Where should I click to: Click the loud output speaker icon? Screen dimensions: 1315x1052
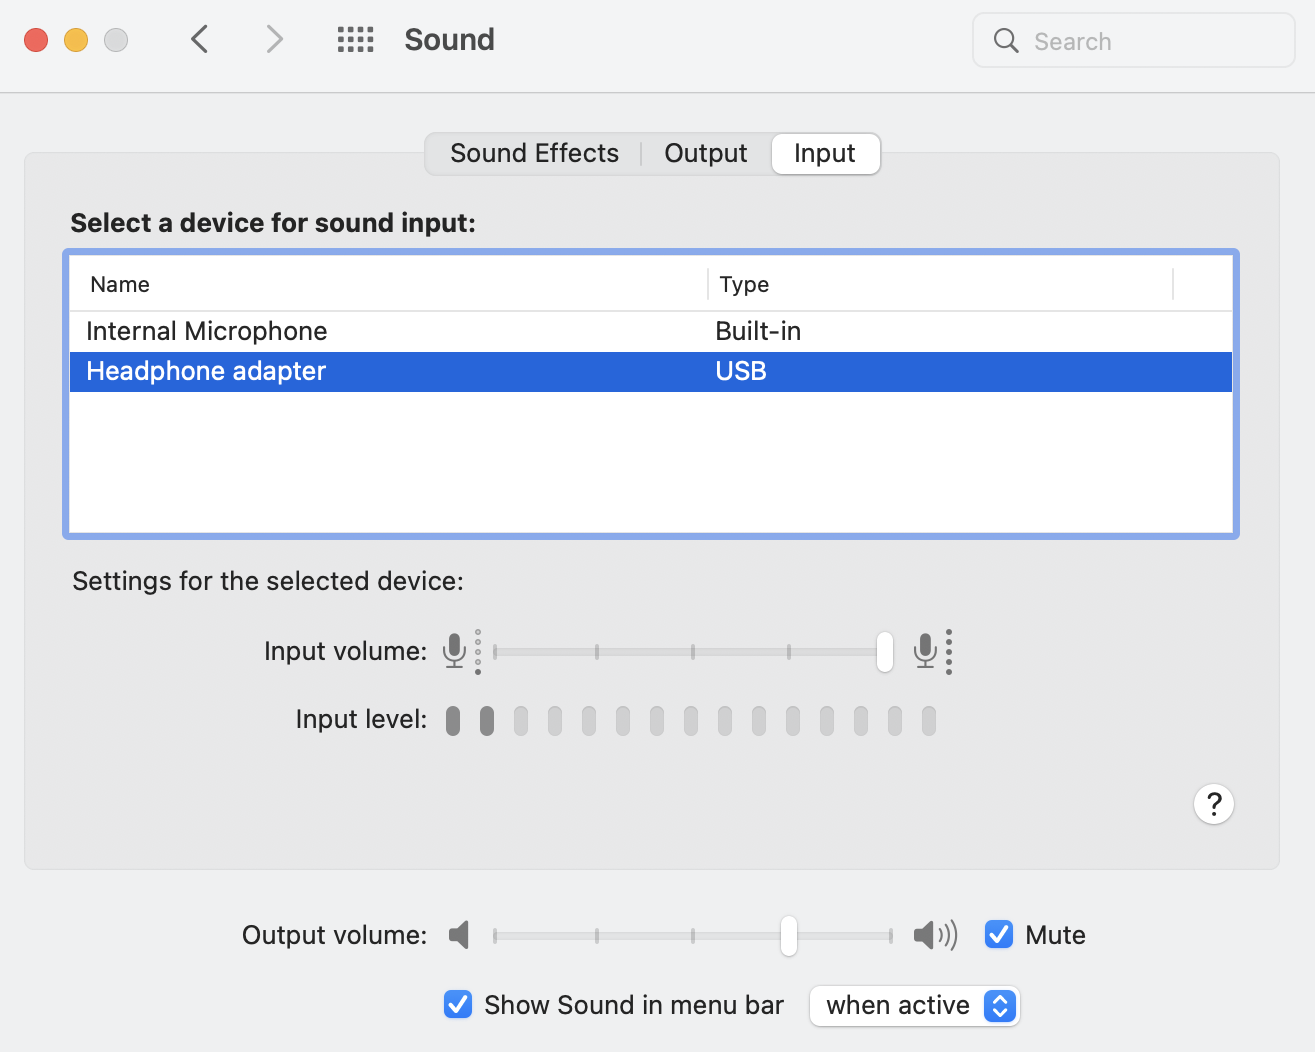click(934, 935)
